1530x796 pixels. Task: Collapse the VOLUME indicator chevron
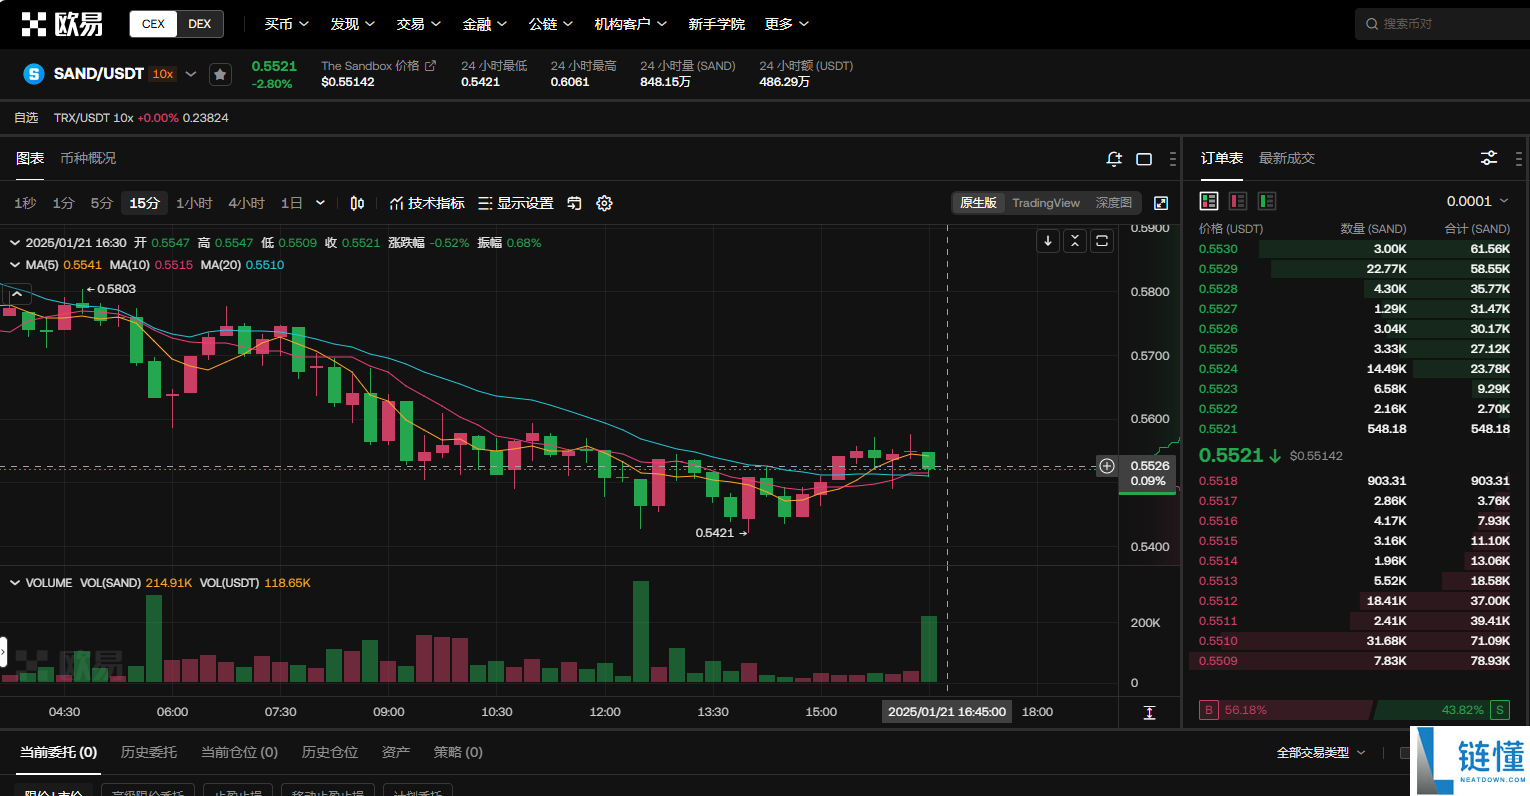pyautogui.click(x=15, y=582)
